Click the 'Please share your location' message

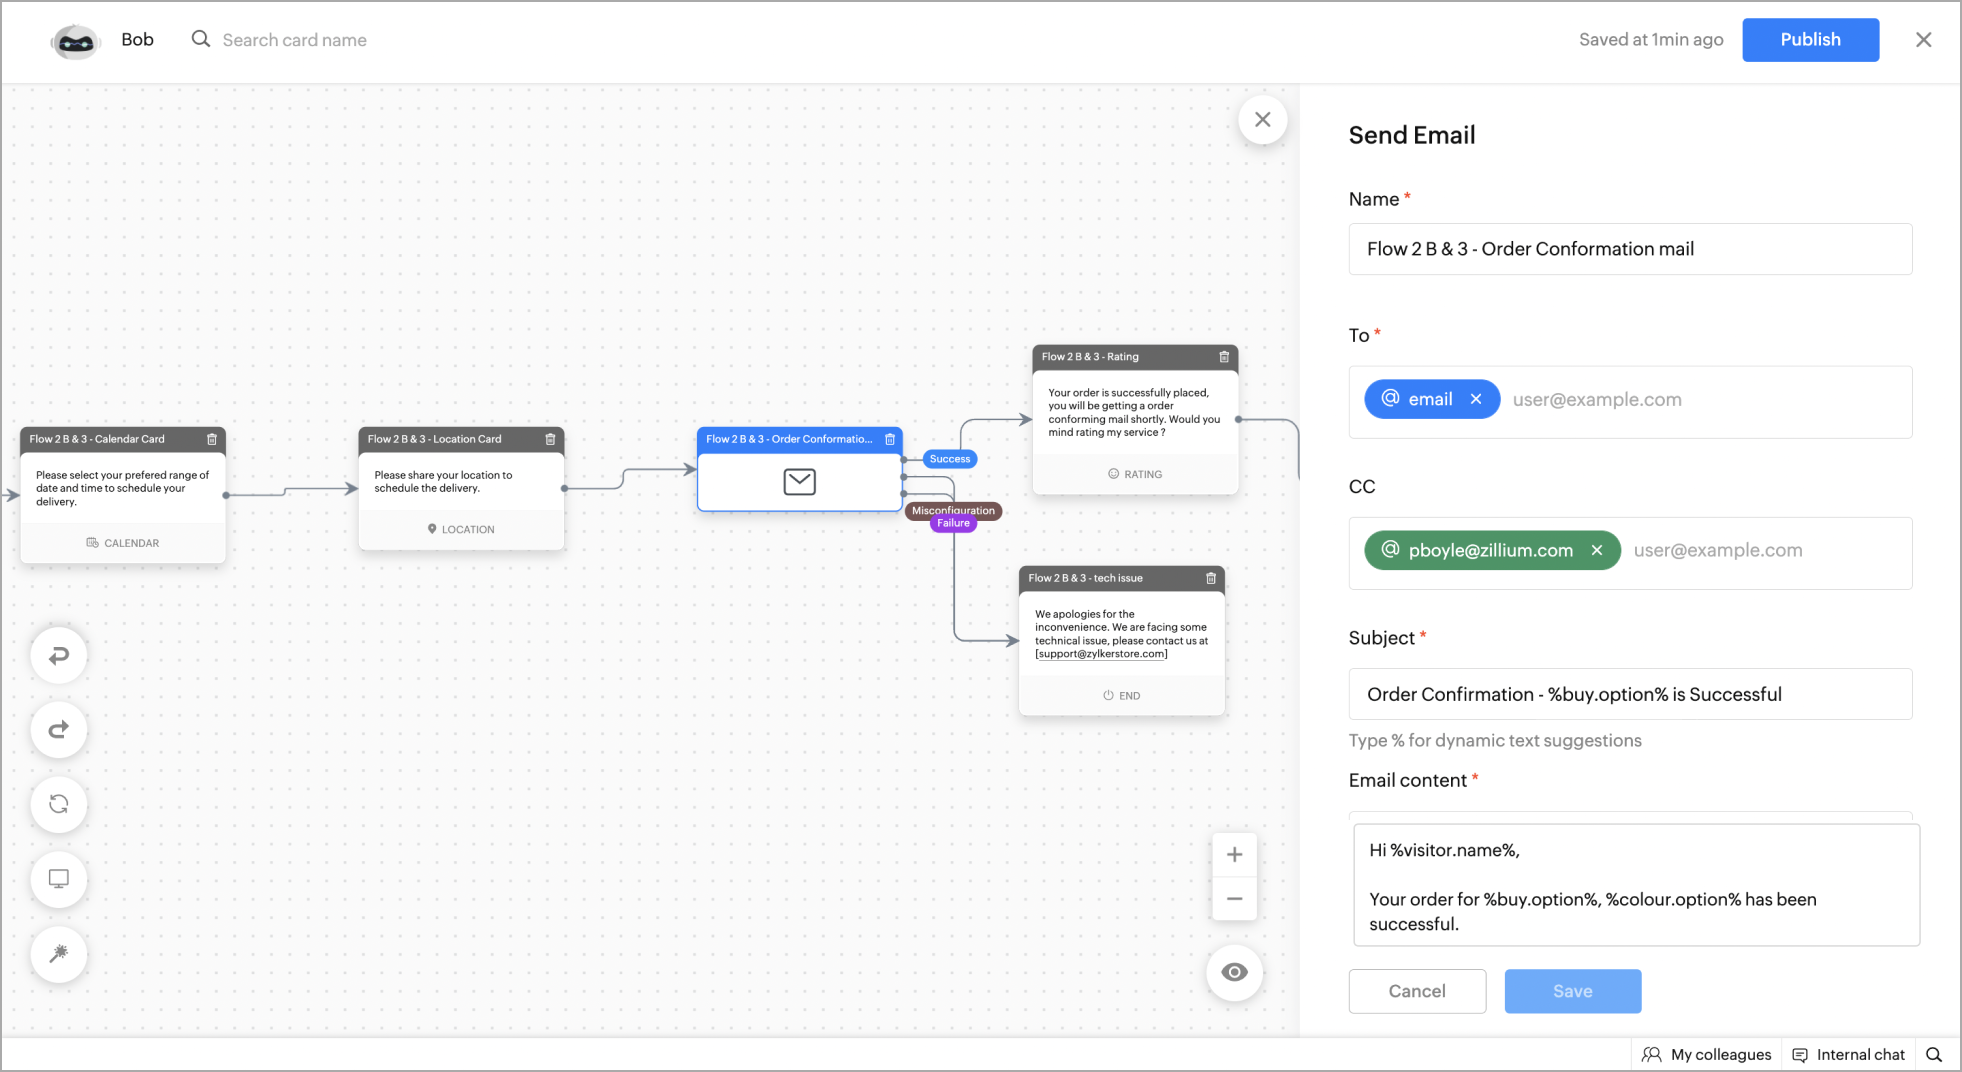[443, 482]
